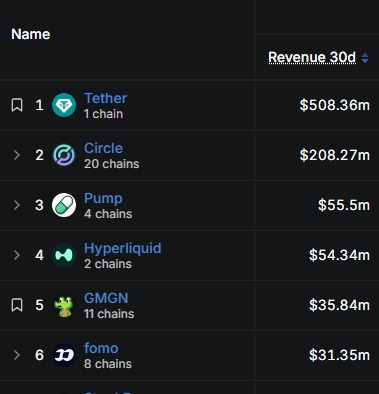Bookmark the Tether row
The height and width of the screenshot is (394, 379).
pyautogui.click(x=17, y=105)
